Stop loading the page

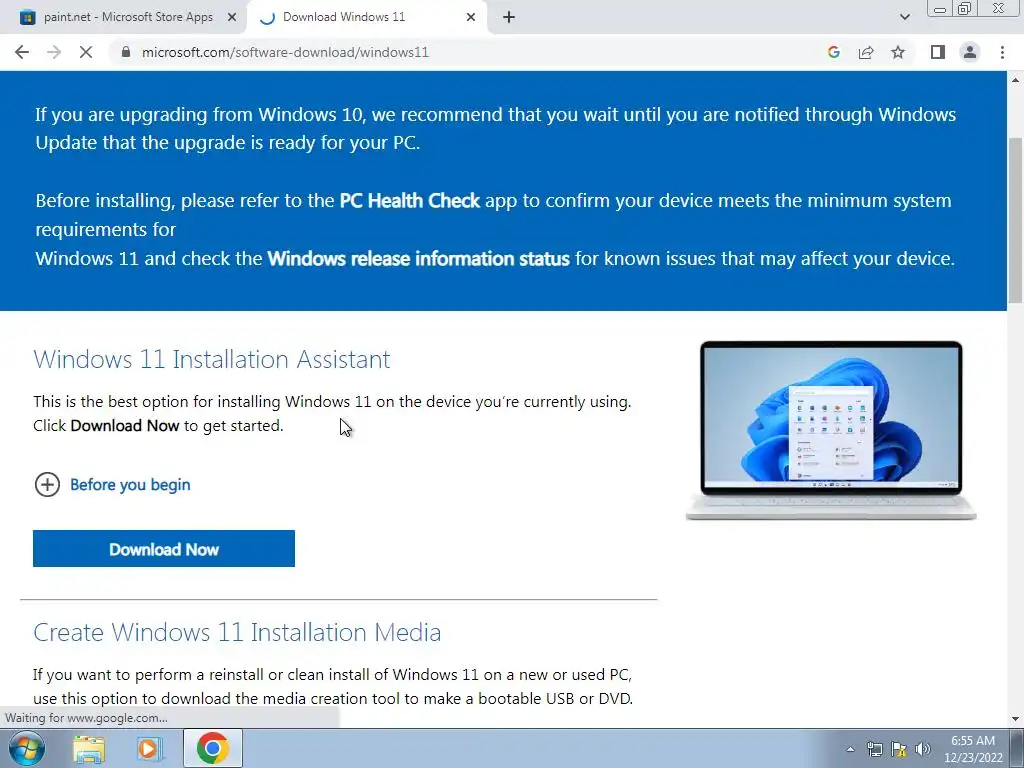tap(86, 52)
